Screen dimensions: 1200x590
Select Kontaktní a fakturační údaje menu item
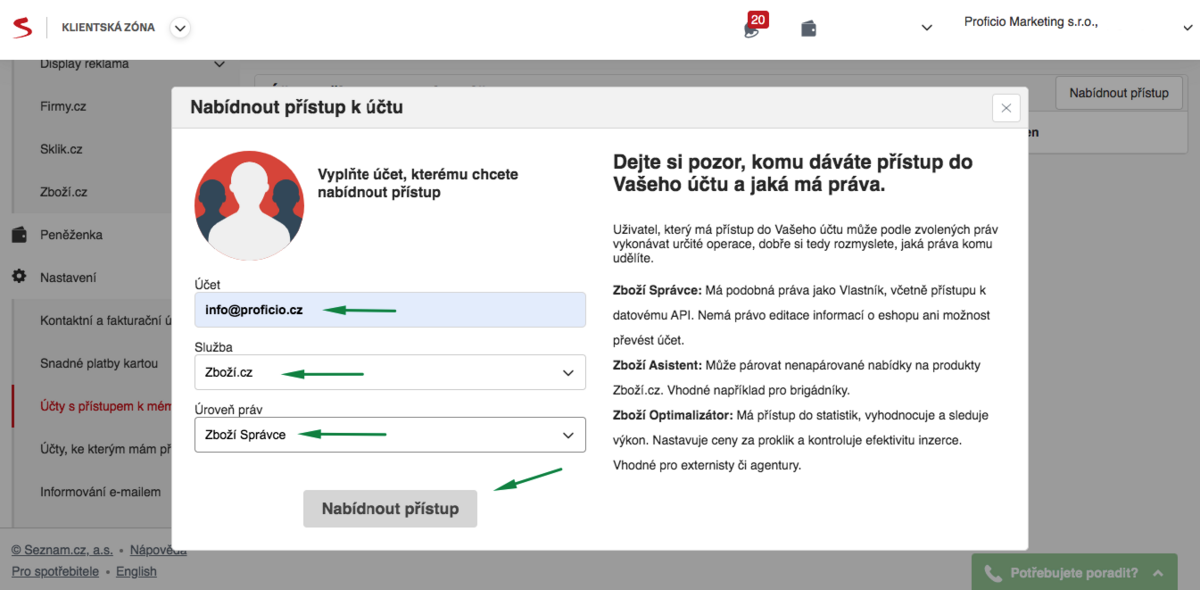pos(106,321)
